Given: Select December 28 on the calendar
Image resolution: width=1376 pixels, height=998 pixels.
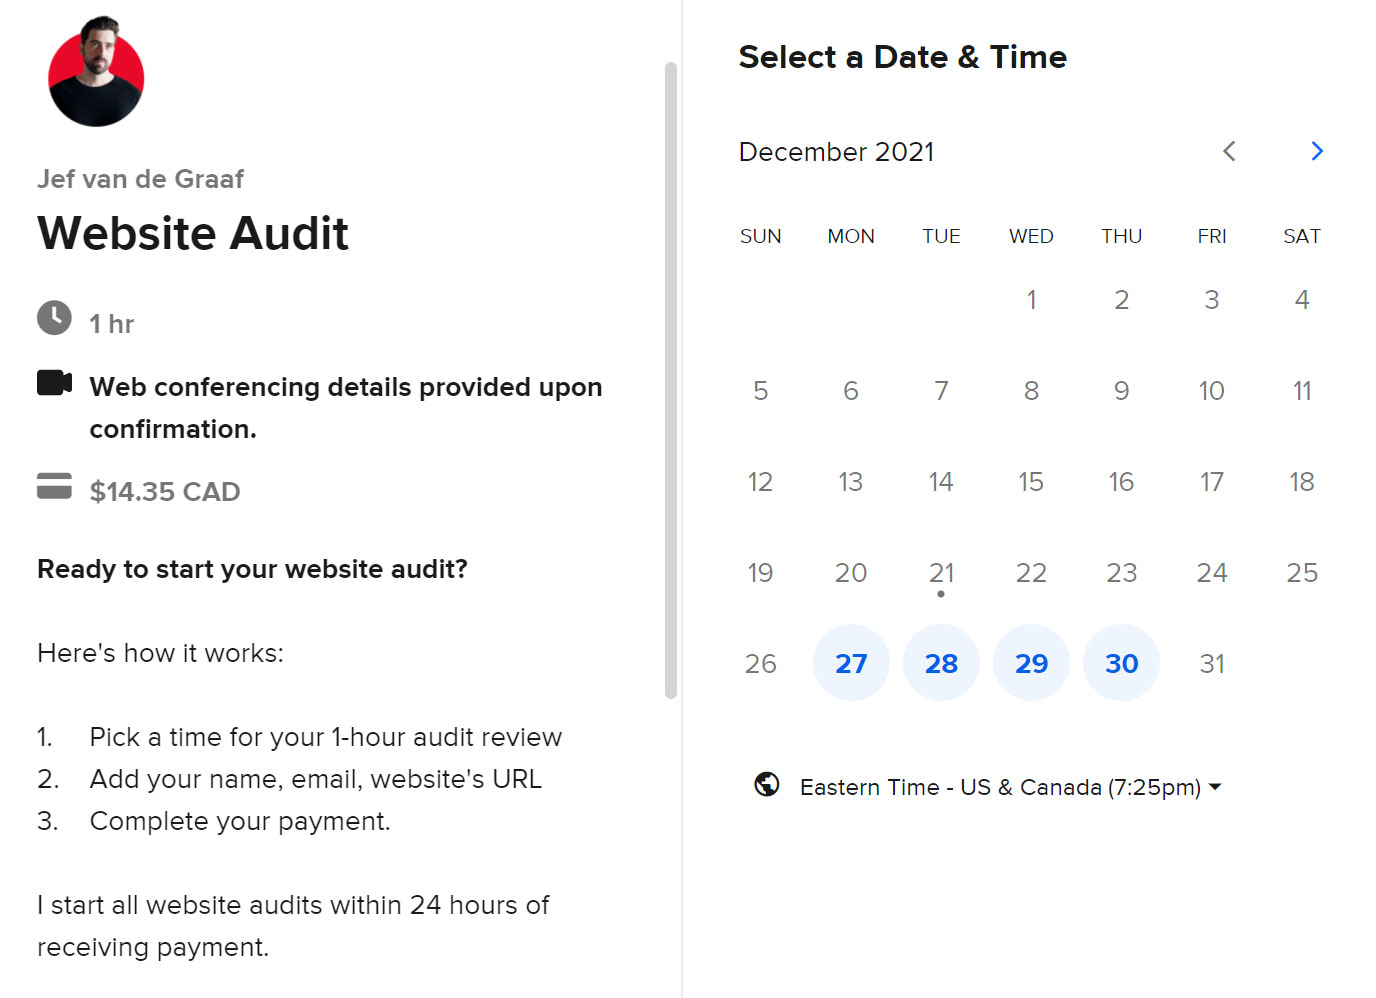Looking at the screenshot, I should (941, 663).
